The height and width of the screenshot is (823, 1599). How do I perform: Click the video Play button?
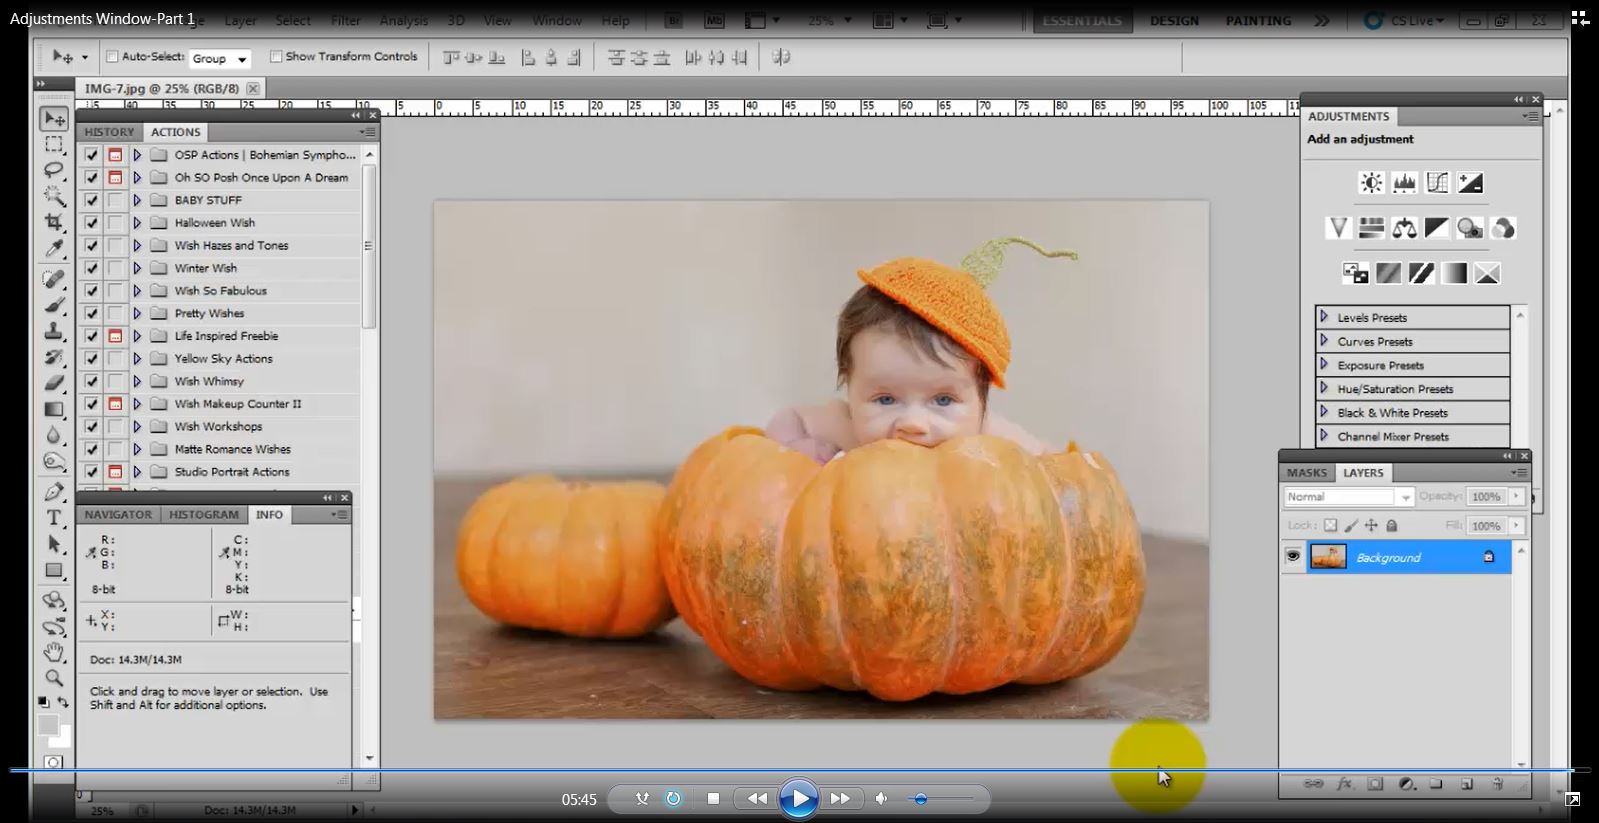pyautogui.click(x=798, y=798)
